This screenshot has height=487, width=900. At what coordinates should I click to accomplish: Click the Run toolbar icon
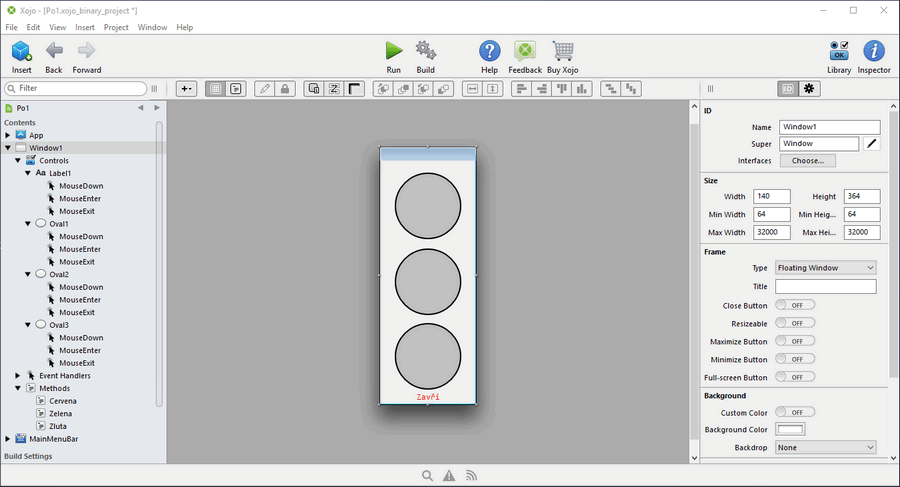tap(393, 51)
